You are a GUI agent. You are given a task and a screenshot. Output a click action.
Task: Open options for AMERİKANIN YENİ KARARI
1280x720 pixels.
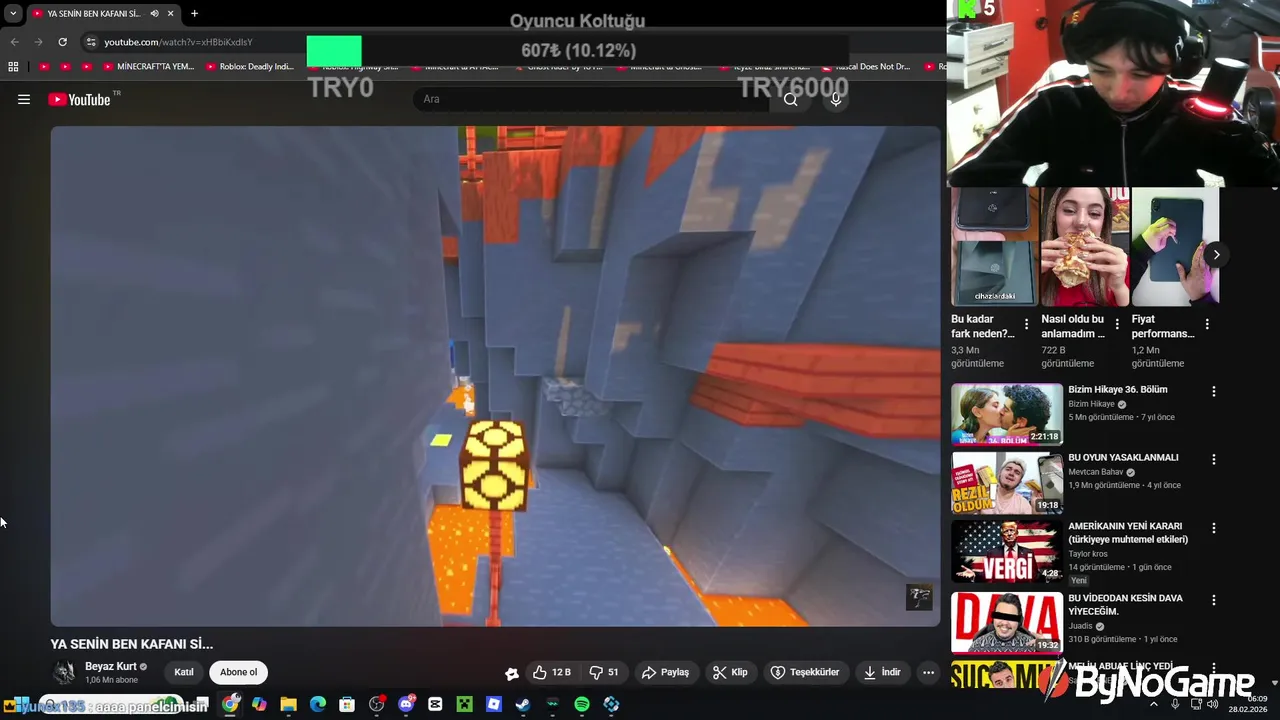(1214, 528)
